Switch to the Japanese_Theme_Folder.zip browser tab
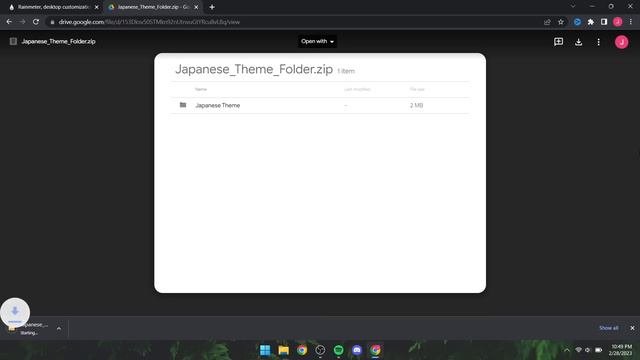Image resolution: width=640 pixels, height=360 pixels. point(153,7)
